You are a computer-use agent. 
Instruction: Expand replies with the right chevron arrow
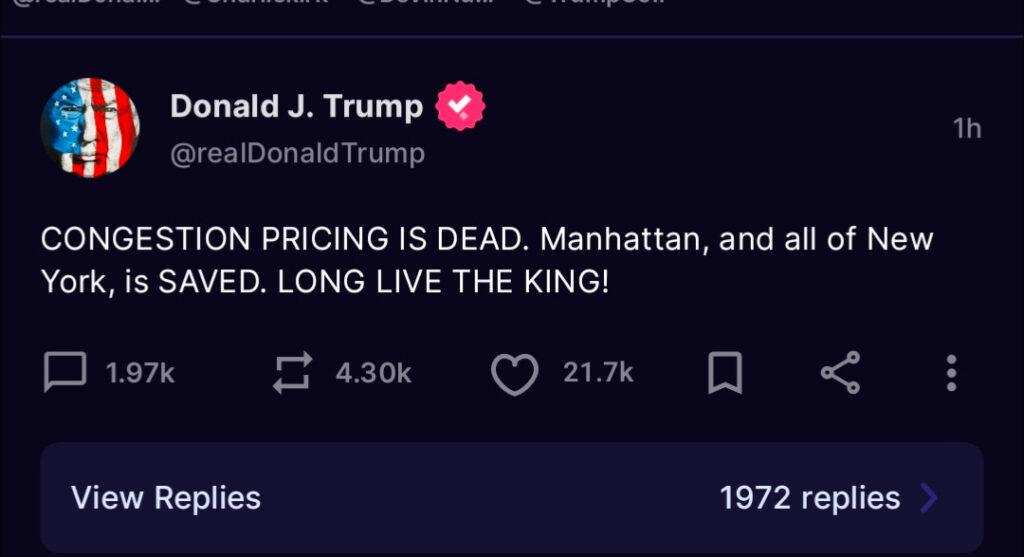pyautogui.click(x=929, y=498)
